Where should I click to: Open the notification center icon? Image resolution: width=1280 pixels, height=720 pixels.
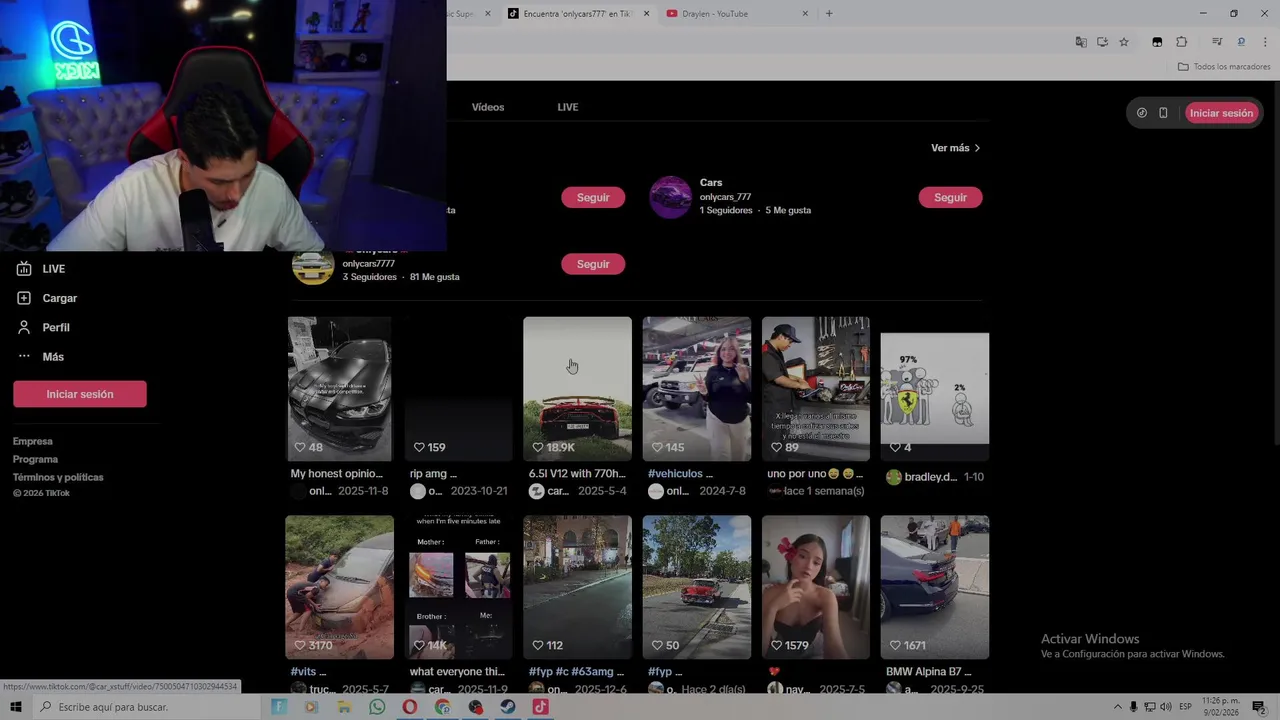click(1259, 707)
